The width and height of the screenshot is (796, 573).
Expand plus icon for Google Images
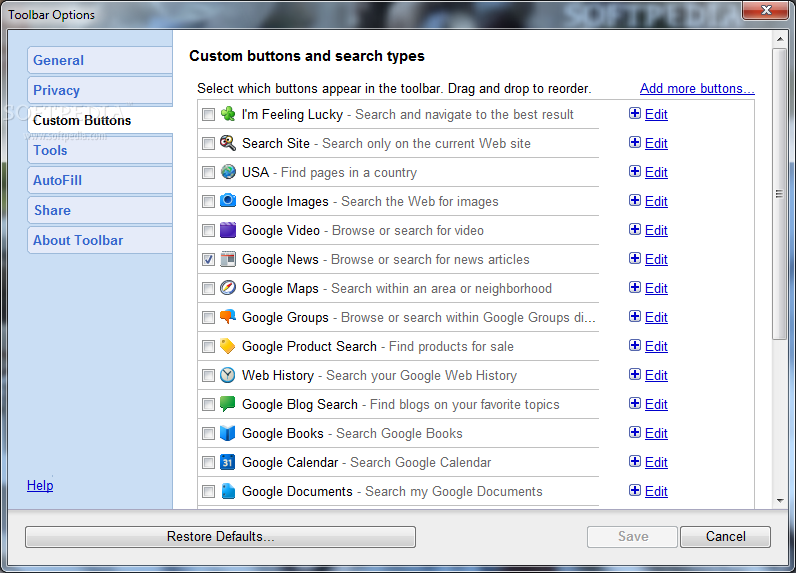[x=635, y=200]
